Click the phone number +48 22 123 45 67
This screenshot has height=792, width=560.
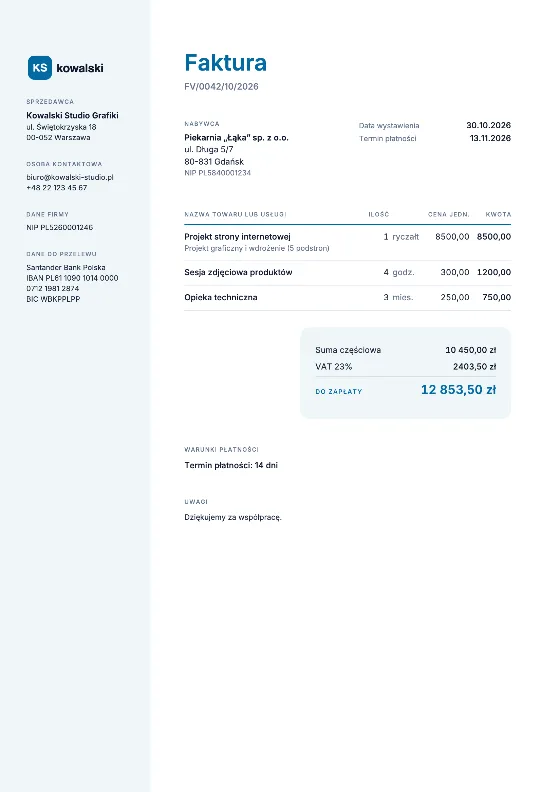[x=57, y=187]
